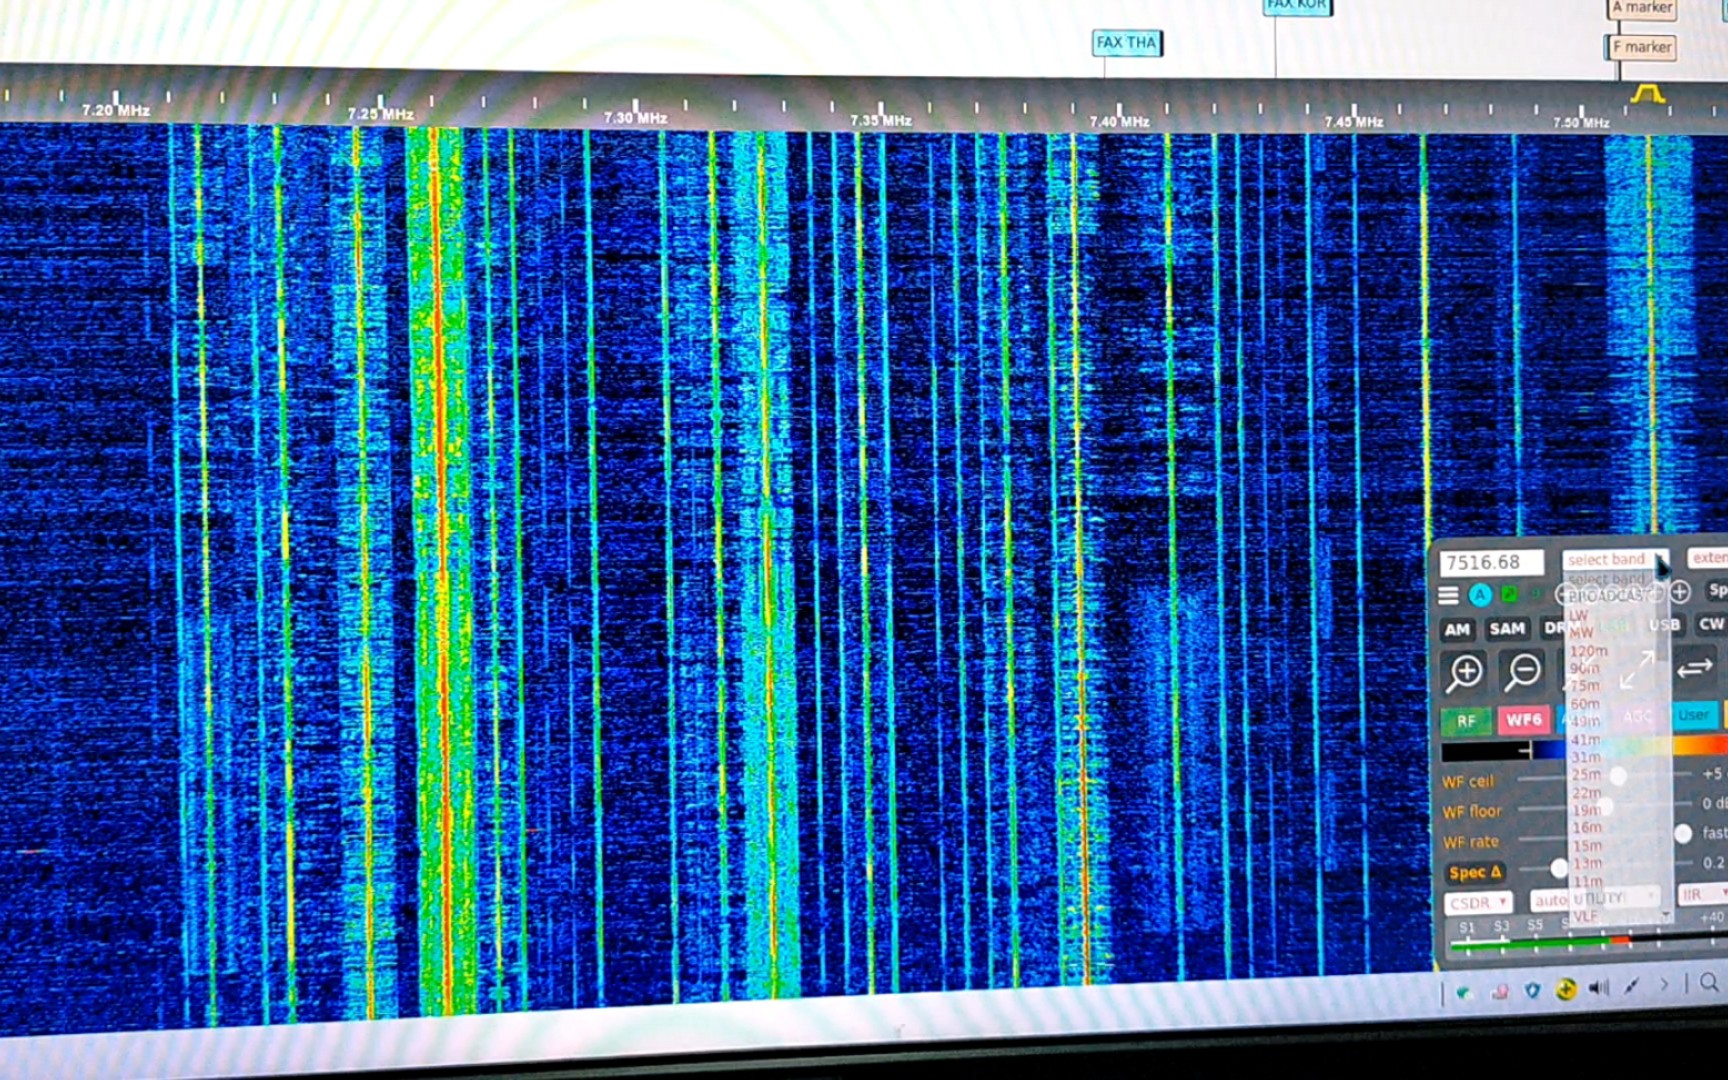Click the blue shield icon in system tray
The height and width of the screenshot is (1080, 1728).
coord(1532,990)
